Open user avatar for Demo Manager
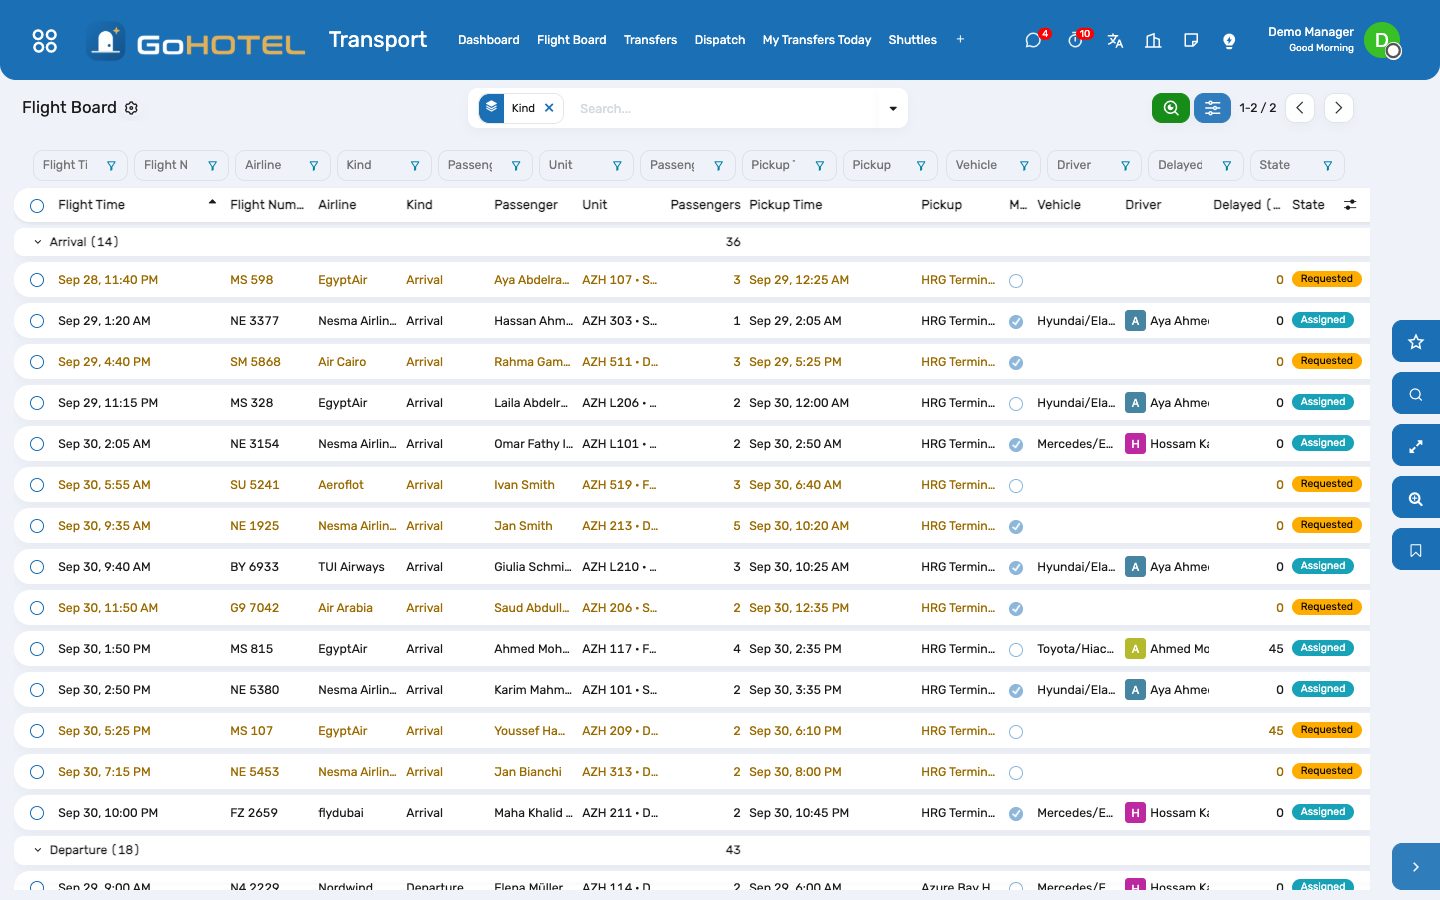The width and height of the screenshot is (1440, 900). coord(1382,40)
